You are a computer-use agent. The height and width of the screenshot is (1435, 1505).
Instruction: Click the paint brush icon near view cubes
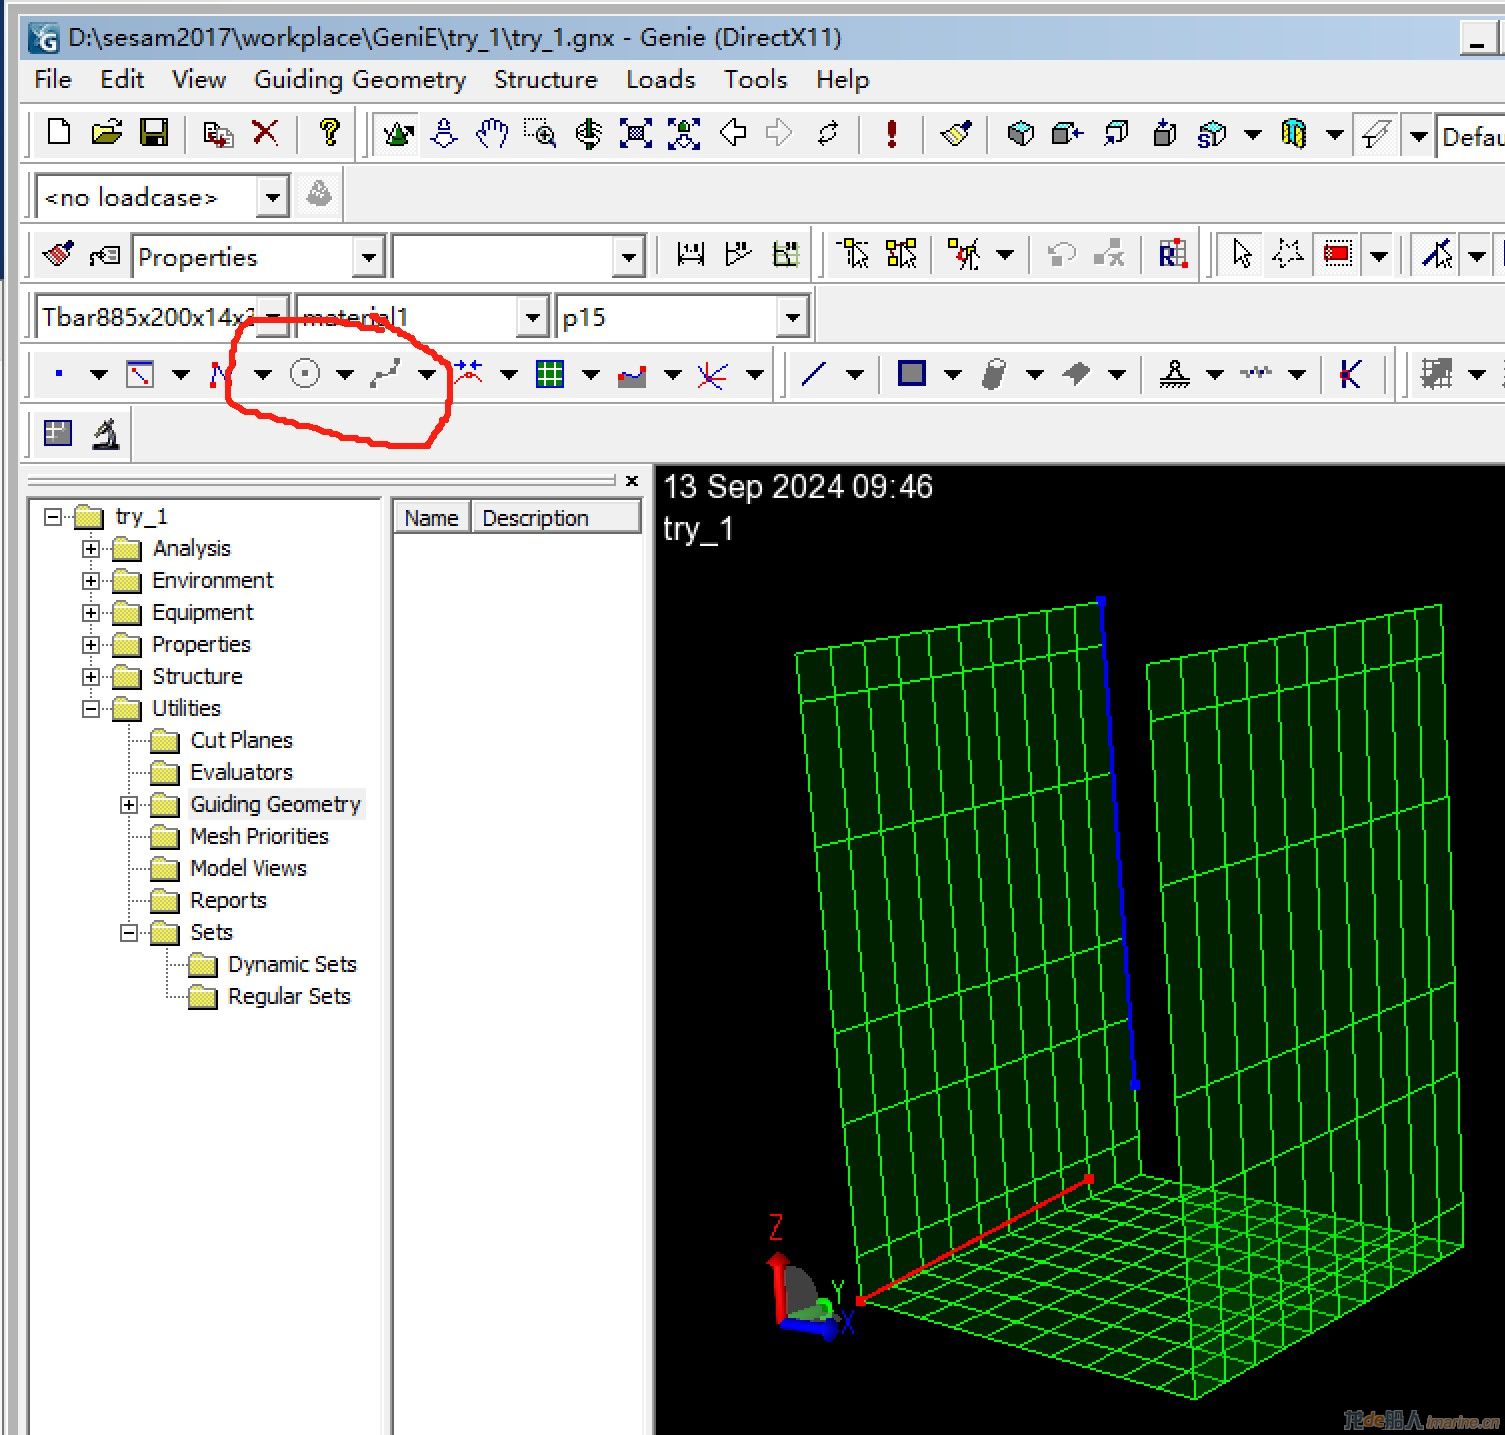click(956, 133)
